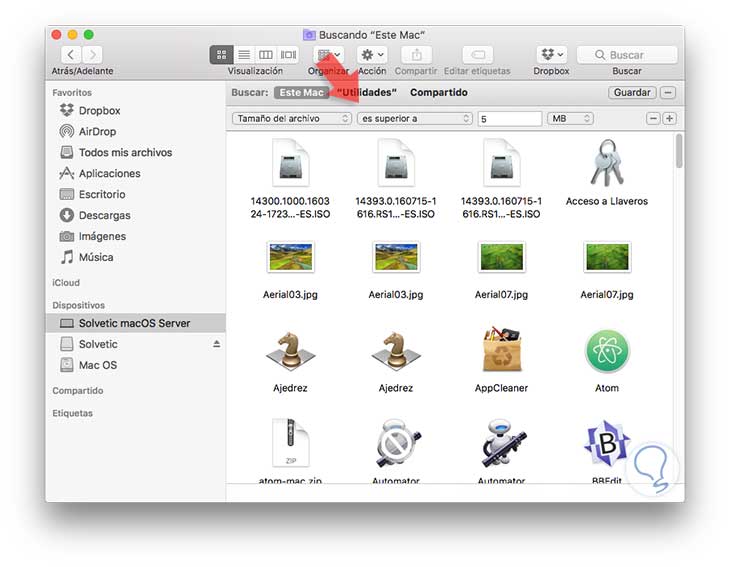Go back with the Atrás arrow
Screen dimensions: 730x567
pyautogui.click(x=71, y=55)
